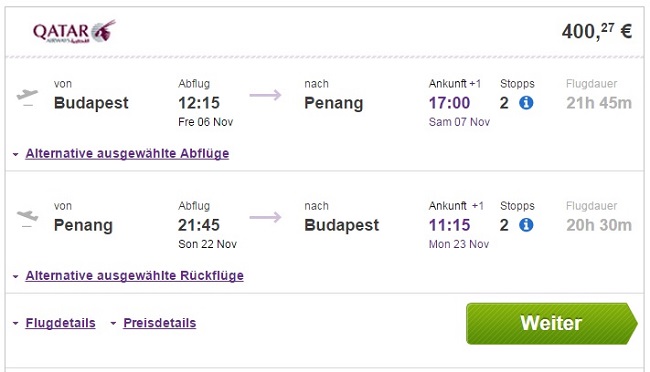This screenshot has height=372, width=650.
Task: Click the triangle before Preisdetails
Action: [113, 323]
